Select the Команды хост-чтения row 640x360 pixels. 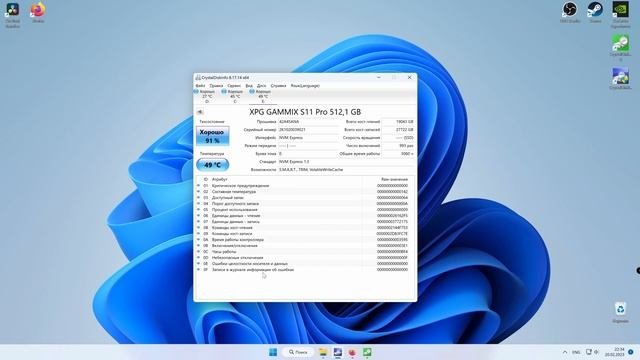pyautogui.click(x=305, y=228)
